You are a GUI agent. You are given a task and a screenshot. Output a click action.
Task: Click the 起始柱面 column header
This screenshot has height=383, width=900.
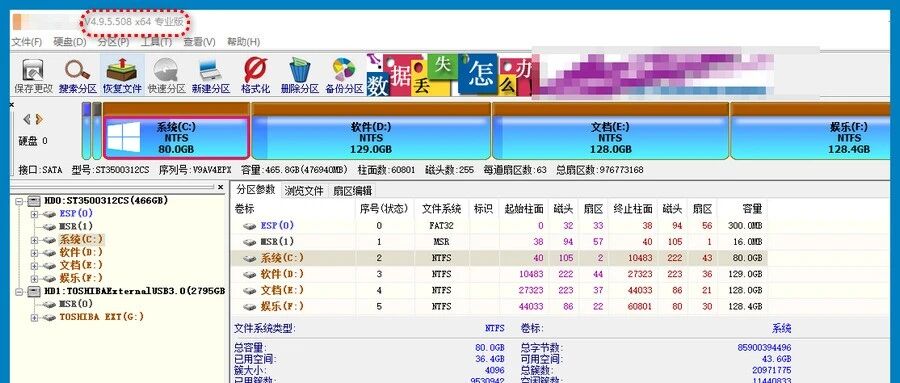coord(522,209)
